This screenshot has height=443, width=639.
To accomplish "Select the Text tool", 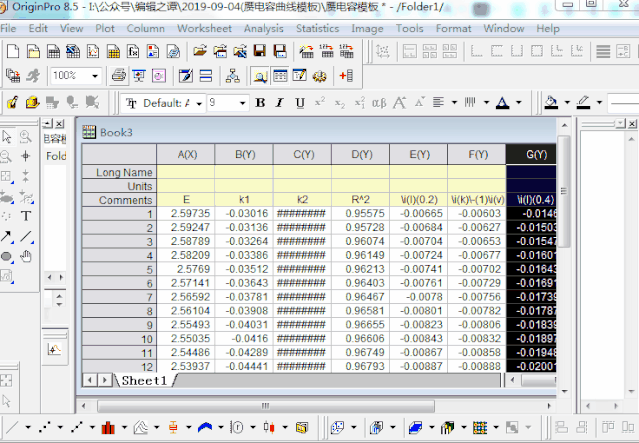I will [26, 216].
